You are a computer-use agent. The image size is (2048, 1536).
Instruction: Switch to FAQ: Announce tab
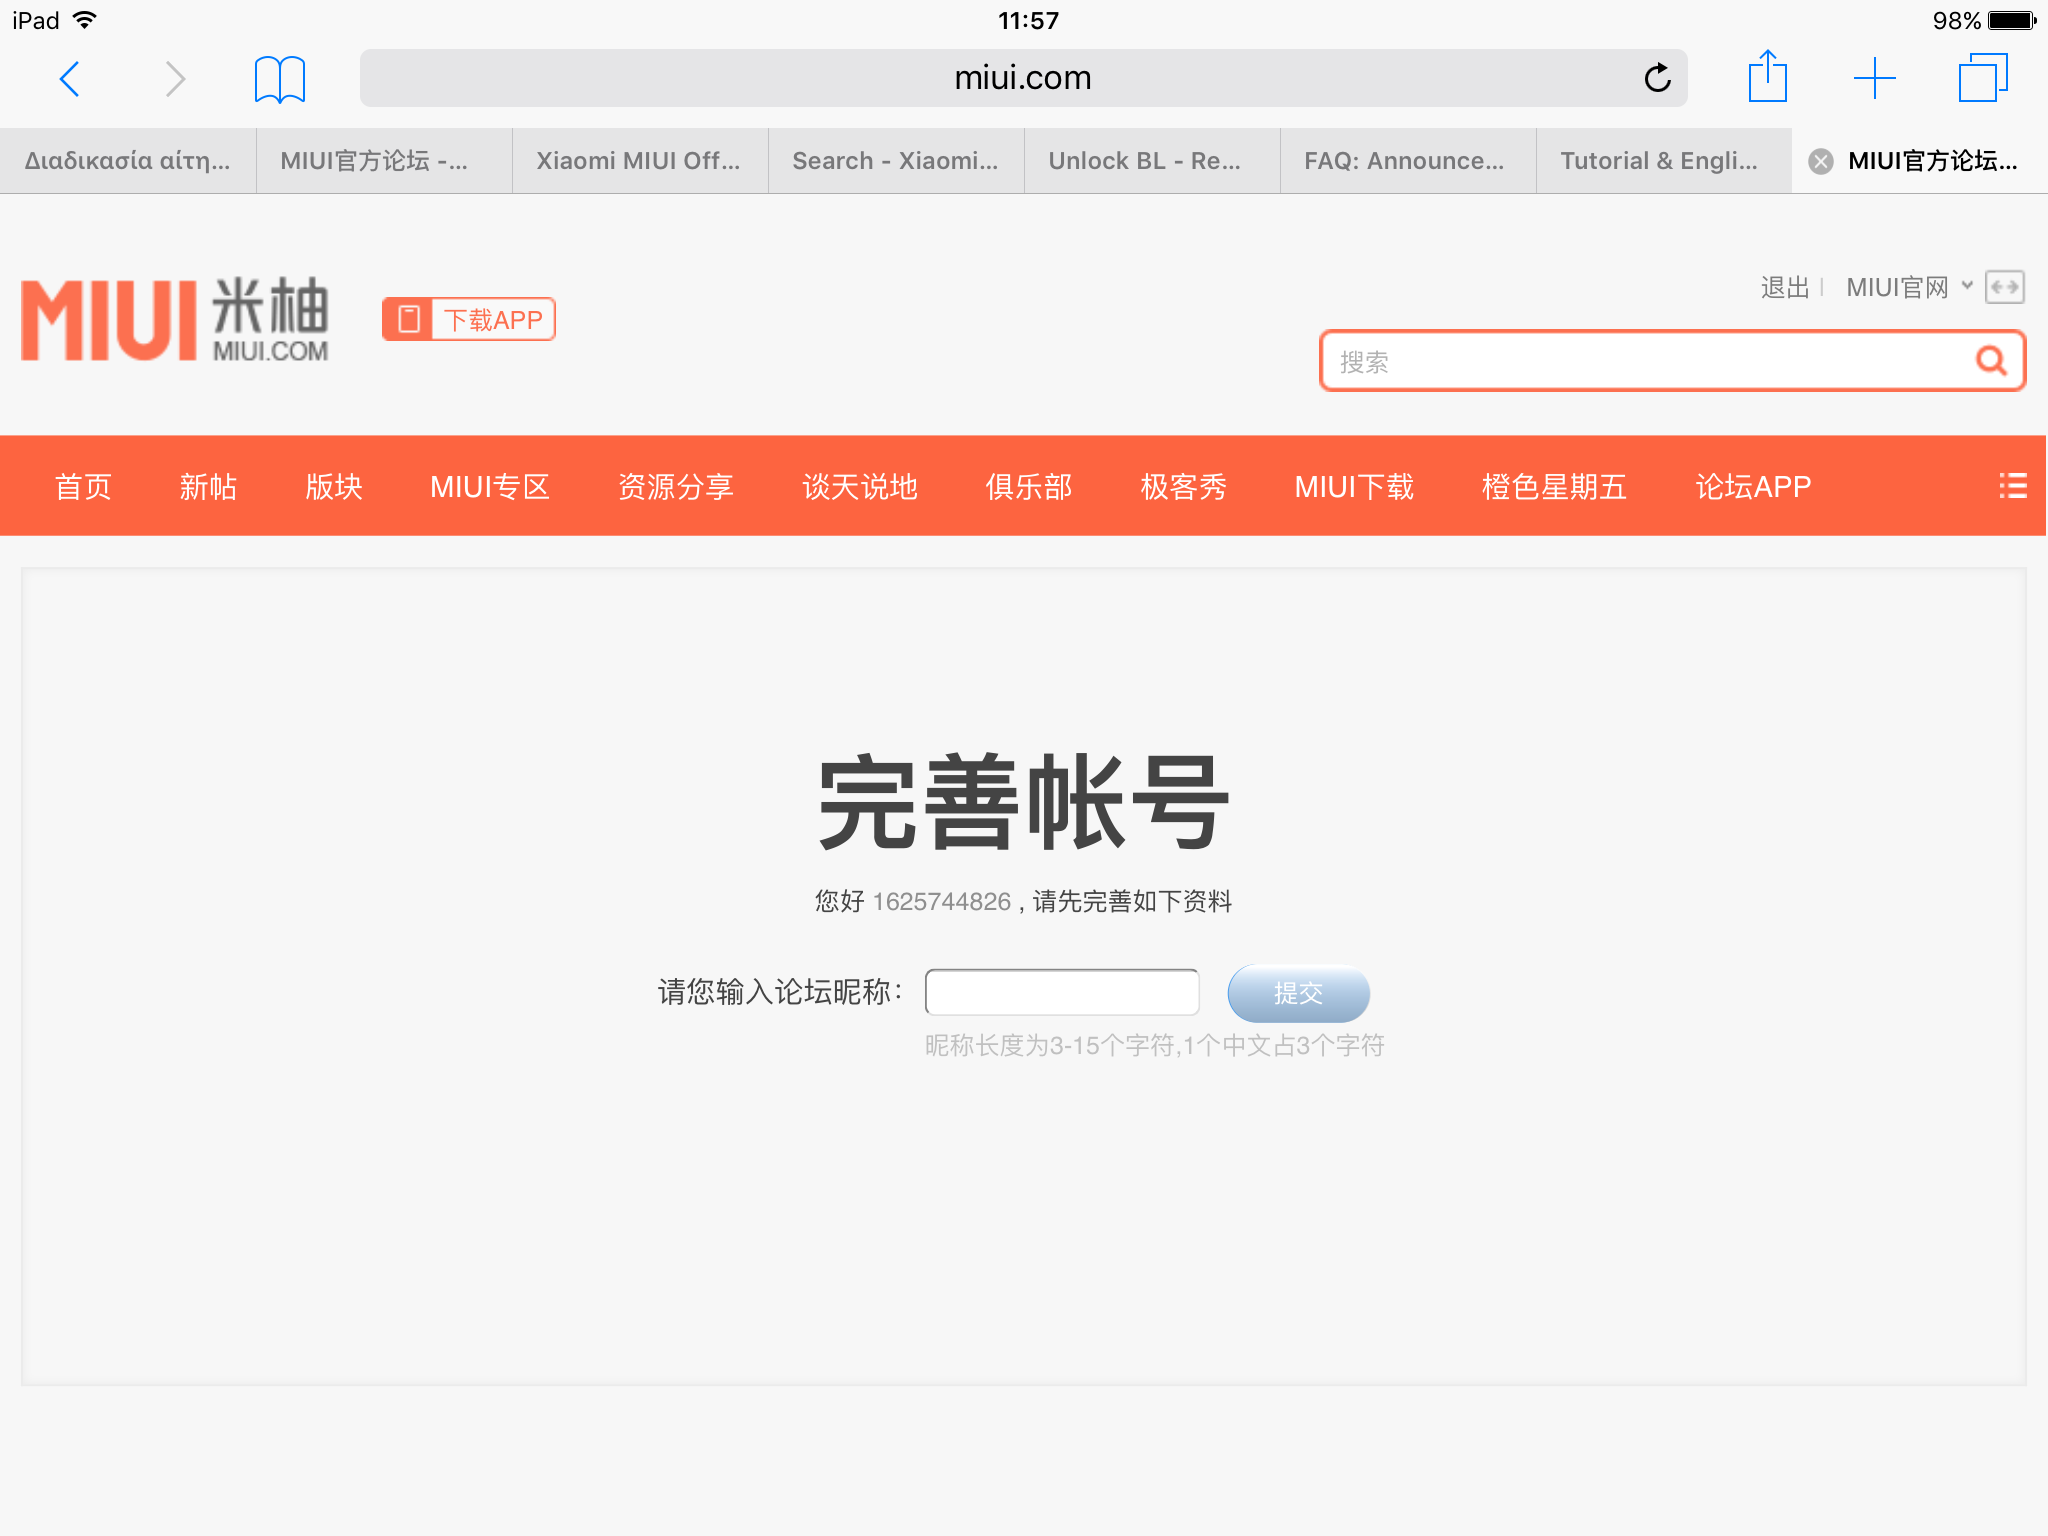click(1403, 161)
